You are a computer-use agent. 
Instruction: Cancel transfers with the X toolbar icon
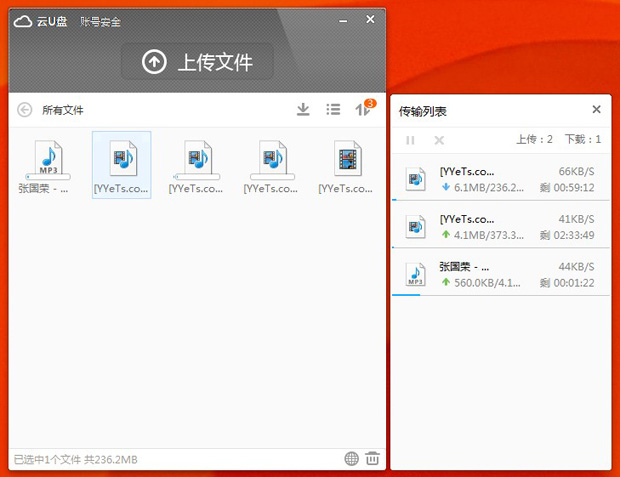[439, 140]
